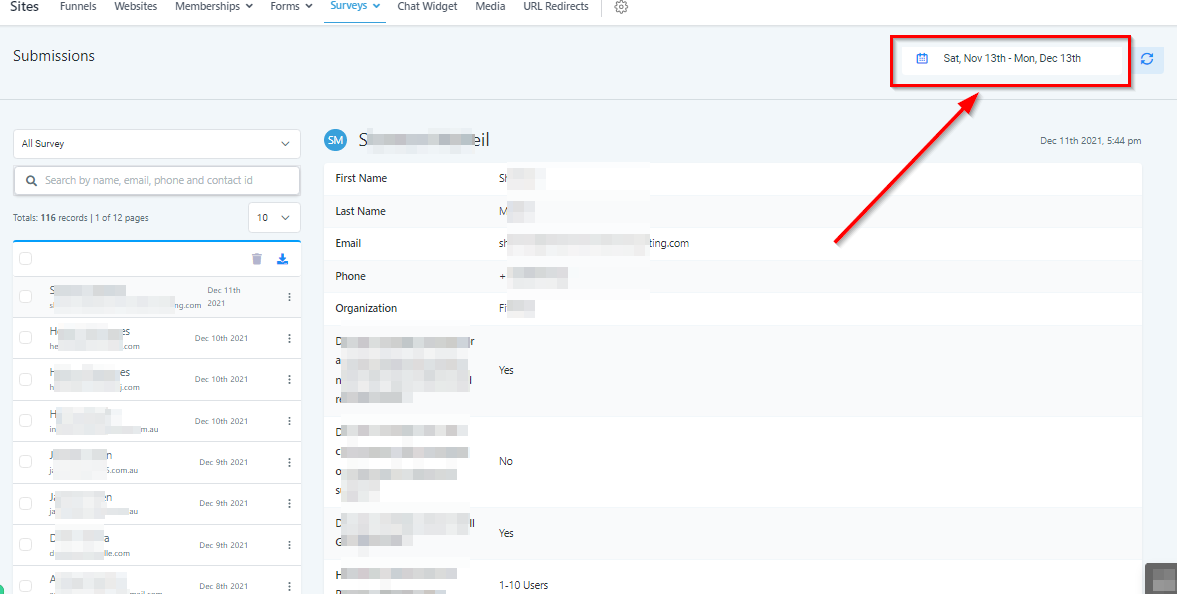
Task: Check the Dec 11th 2021 submission checkbox
Action: click(26, 297)
